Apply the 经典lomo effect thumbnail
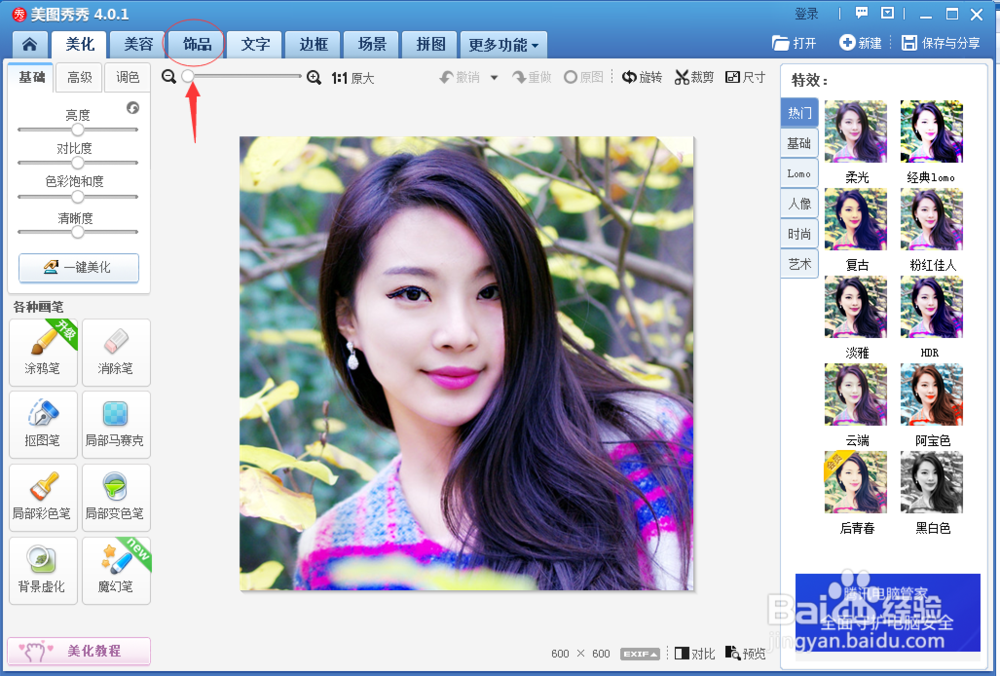This screenshot has width=1000, height=676. [931, 131]
